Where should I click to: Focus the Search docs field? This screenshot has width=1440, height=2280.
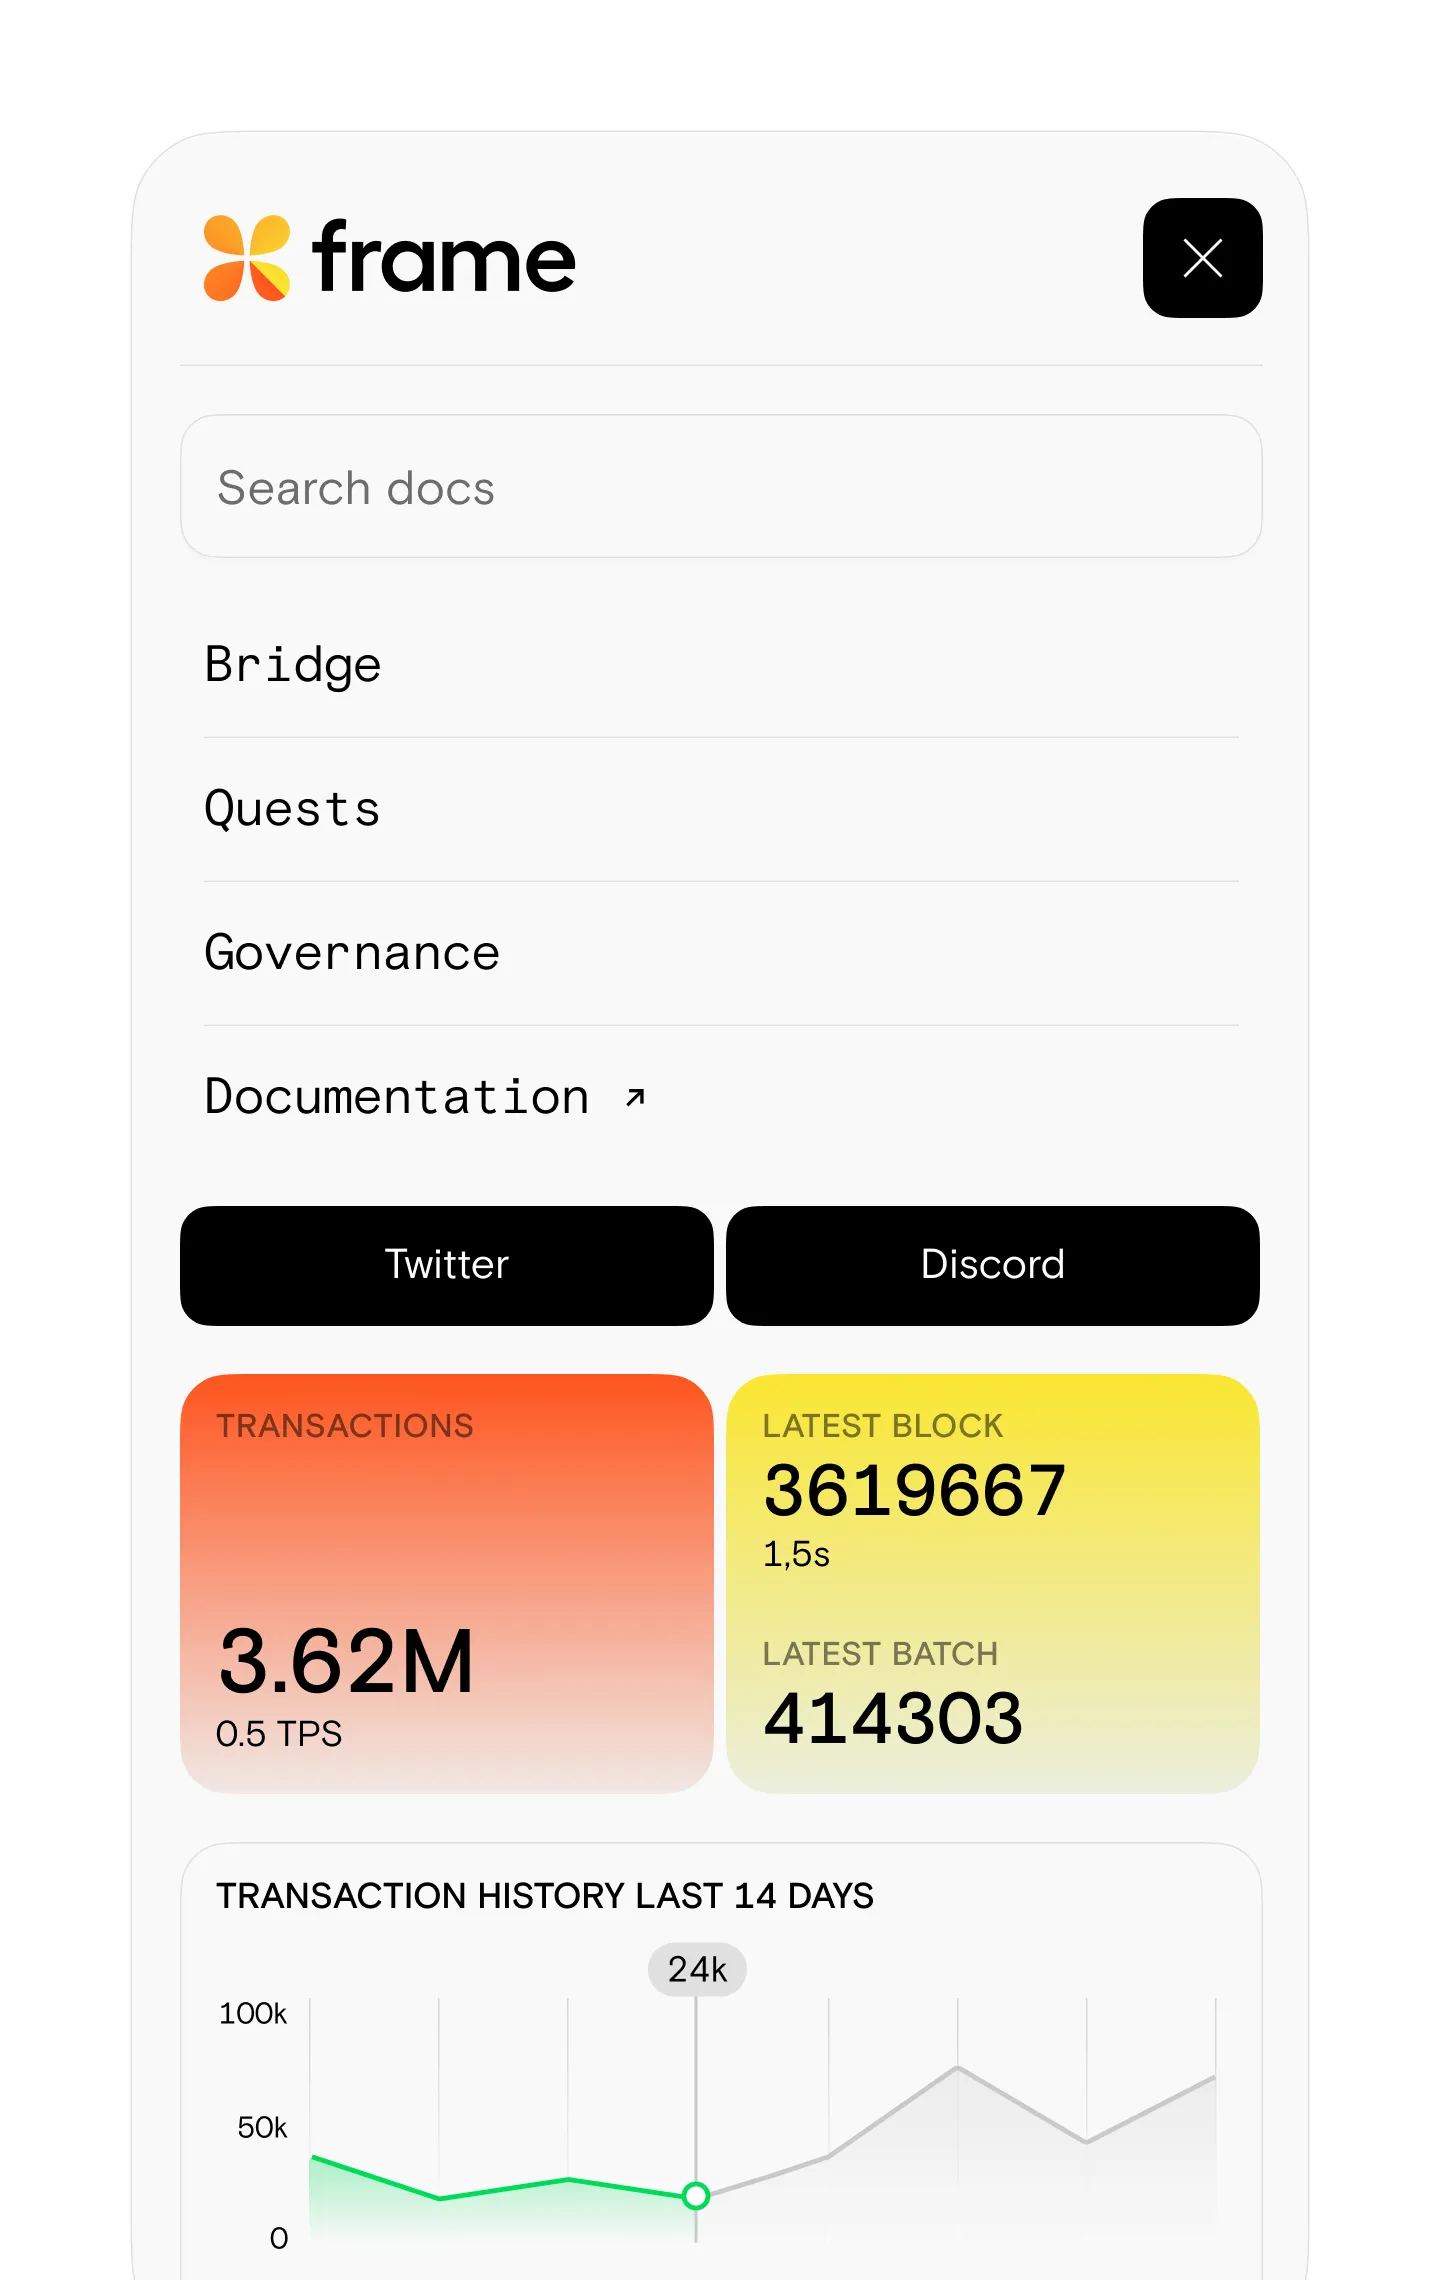(x=720, y=487)
